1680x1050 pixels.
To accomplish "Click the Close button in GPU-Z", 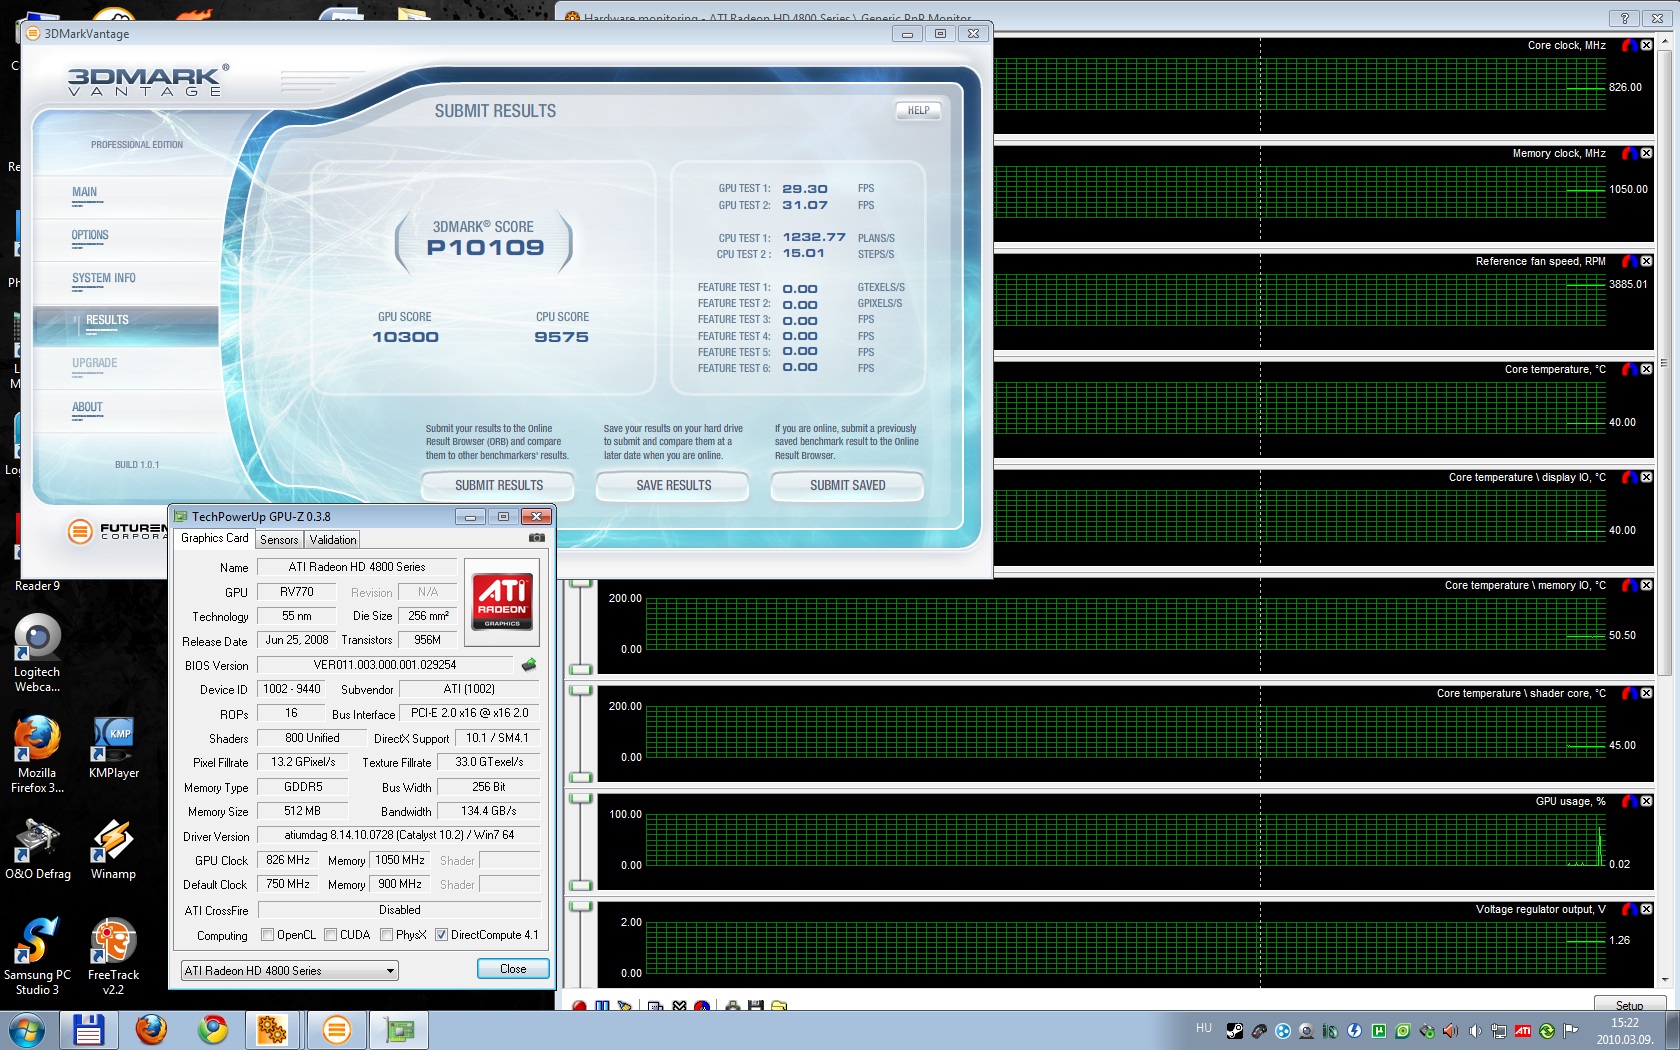I will (513, 969).
